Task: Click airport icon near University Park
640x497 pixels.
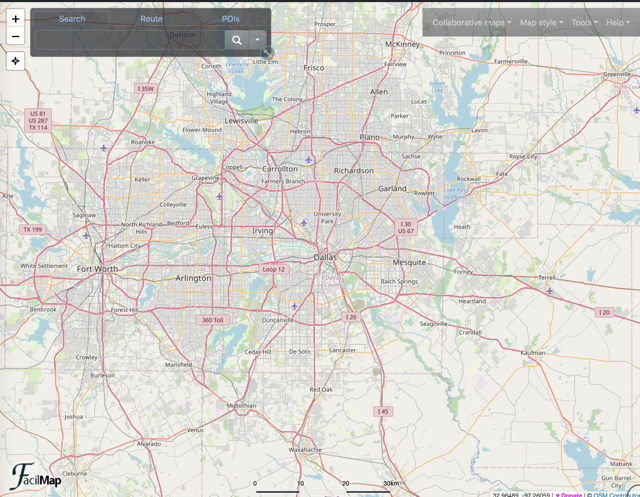Action: click(x=303, y=223)
